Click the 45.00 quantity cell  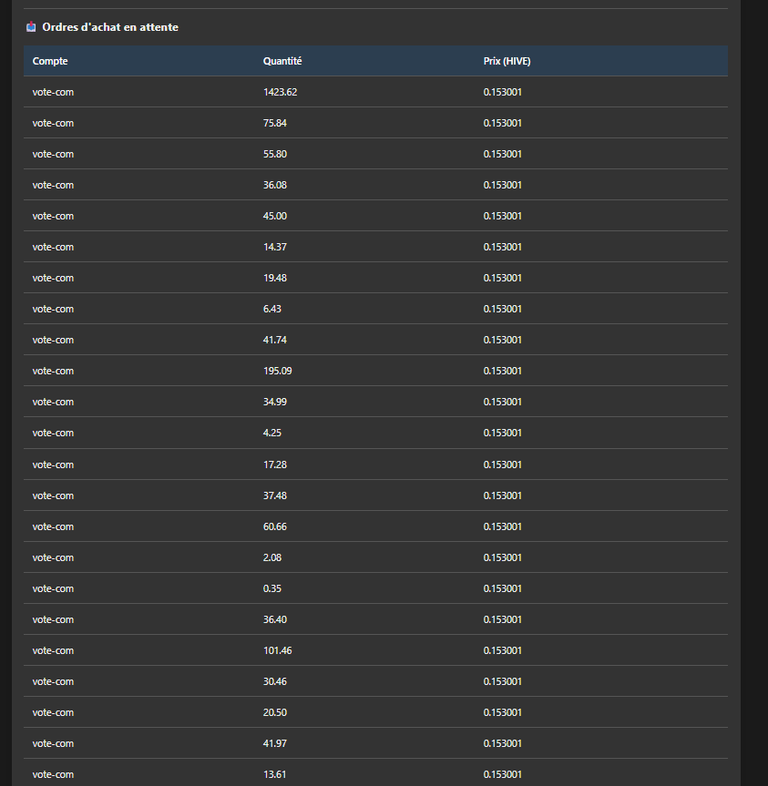pos(275,216)
